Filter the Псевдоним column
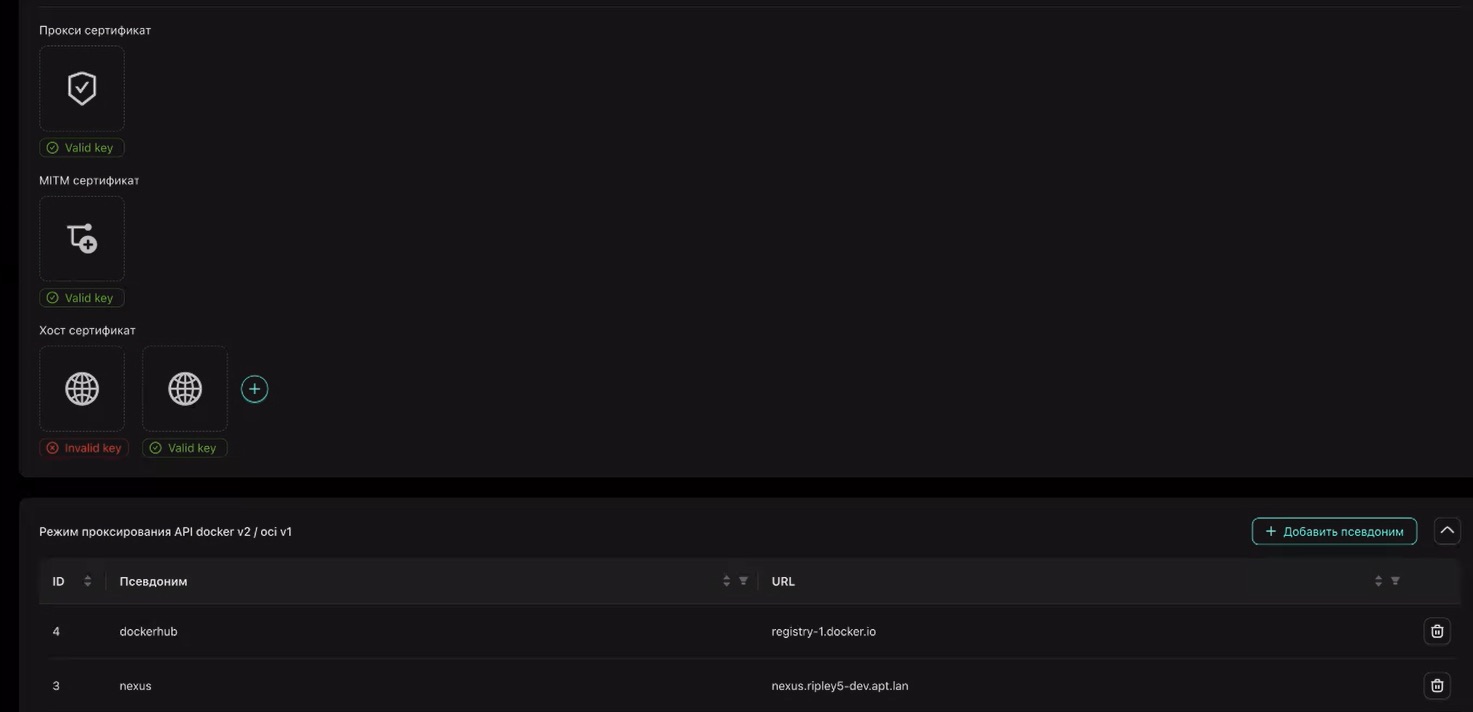 coord(743,581)
